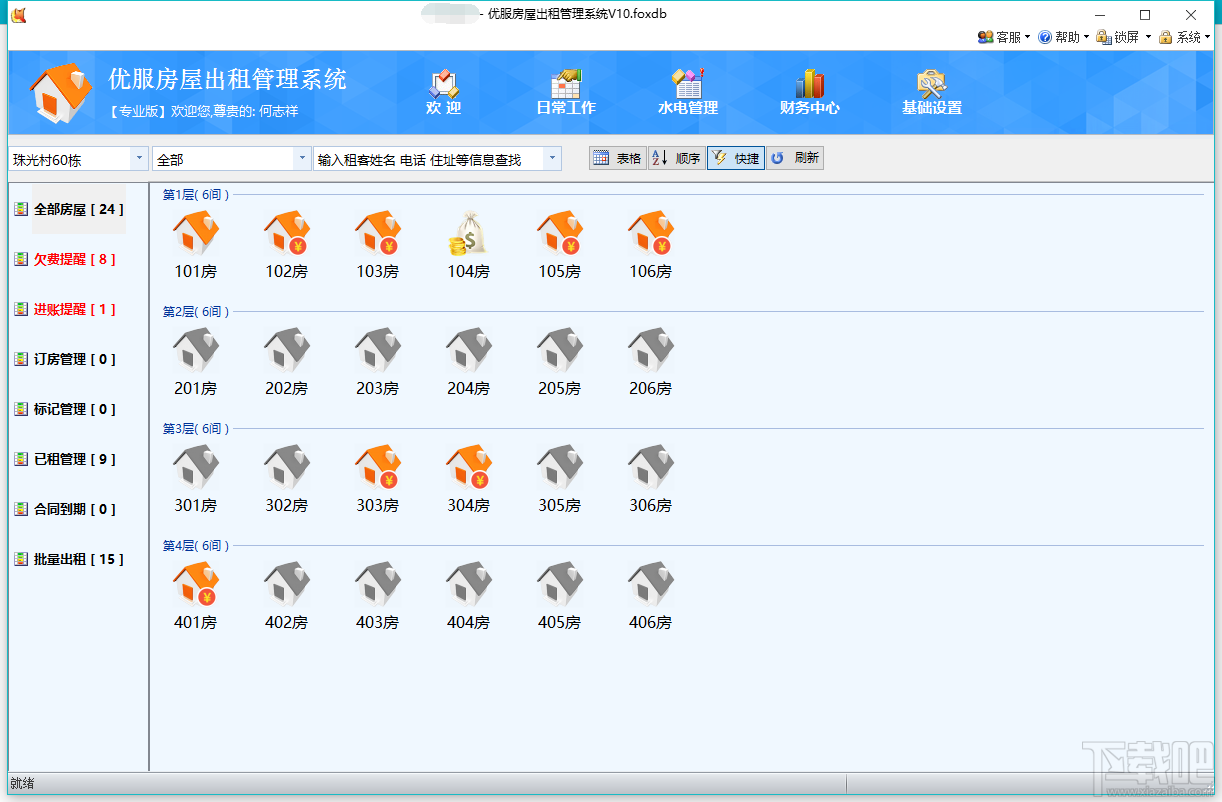
Task: Open room 206房 icon
Action: (650, 350)
